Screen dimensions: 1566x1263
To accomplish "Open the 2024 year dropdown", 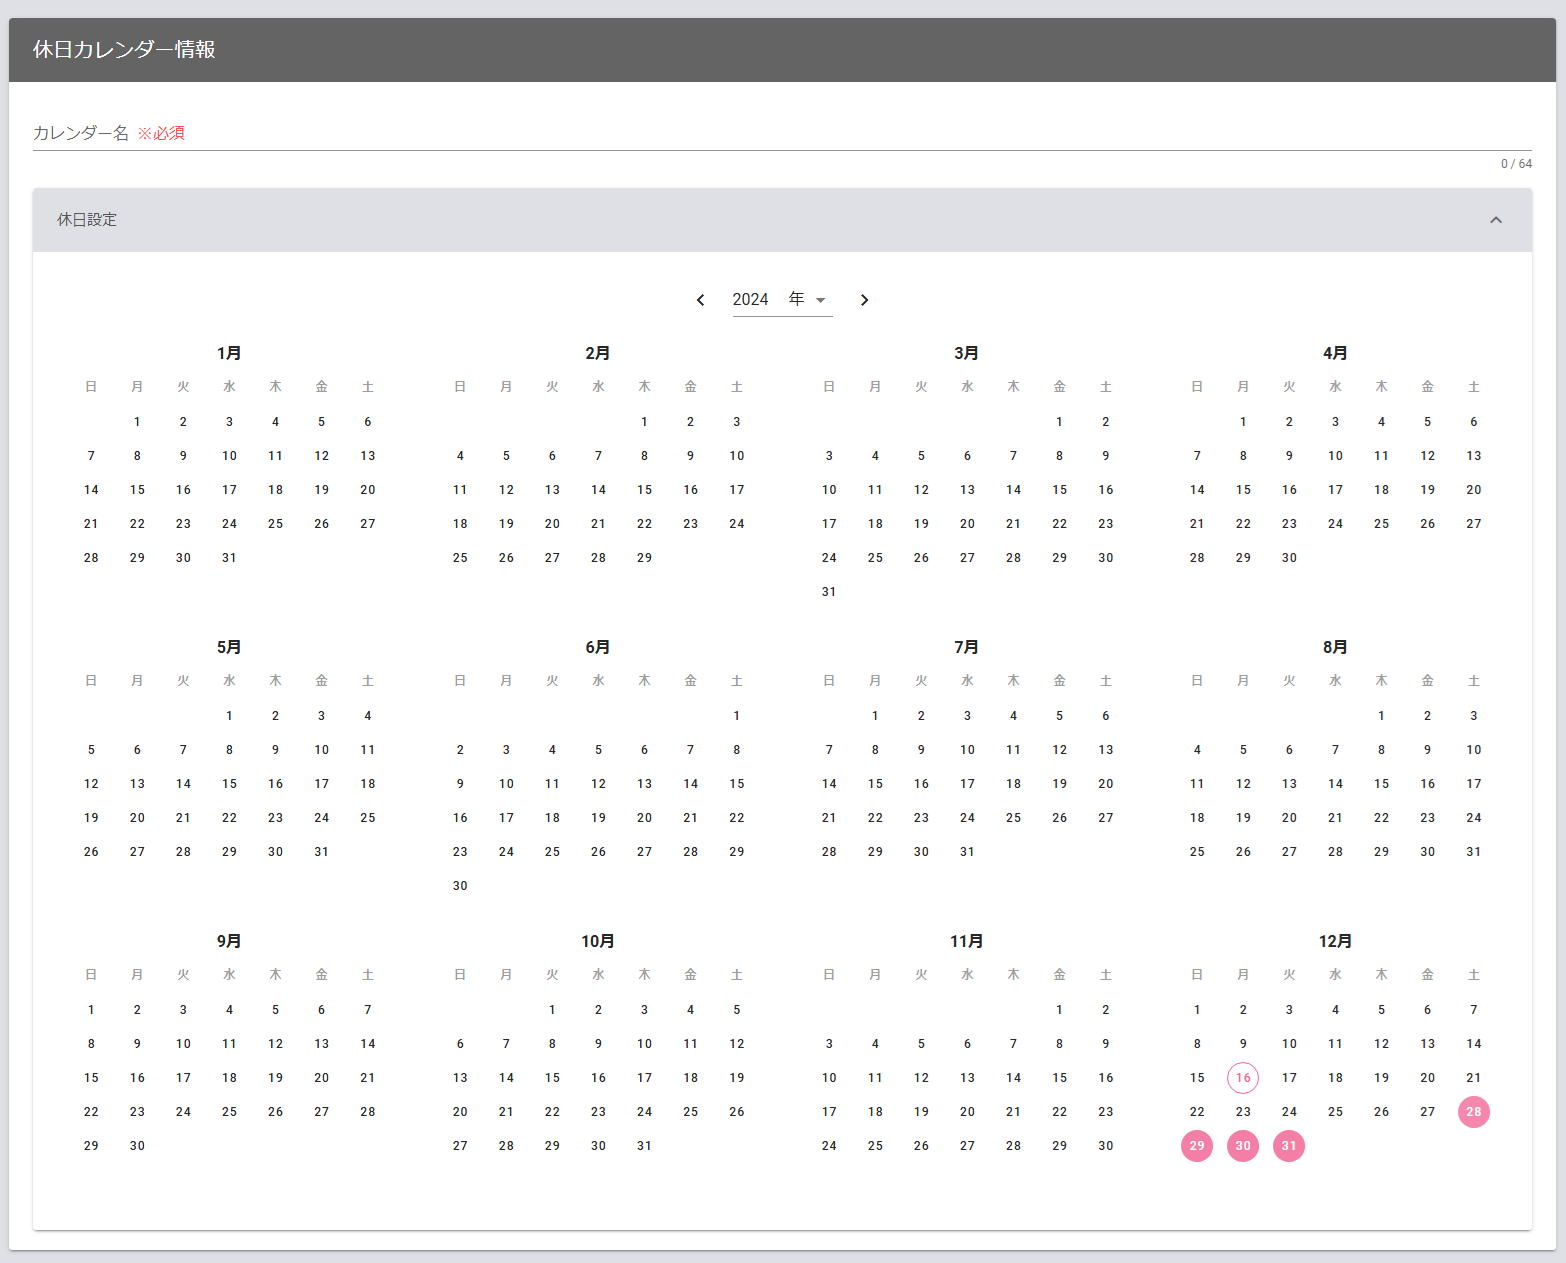I will pos(782,300).
